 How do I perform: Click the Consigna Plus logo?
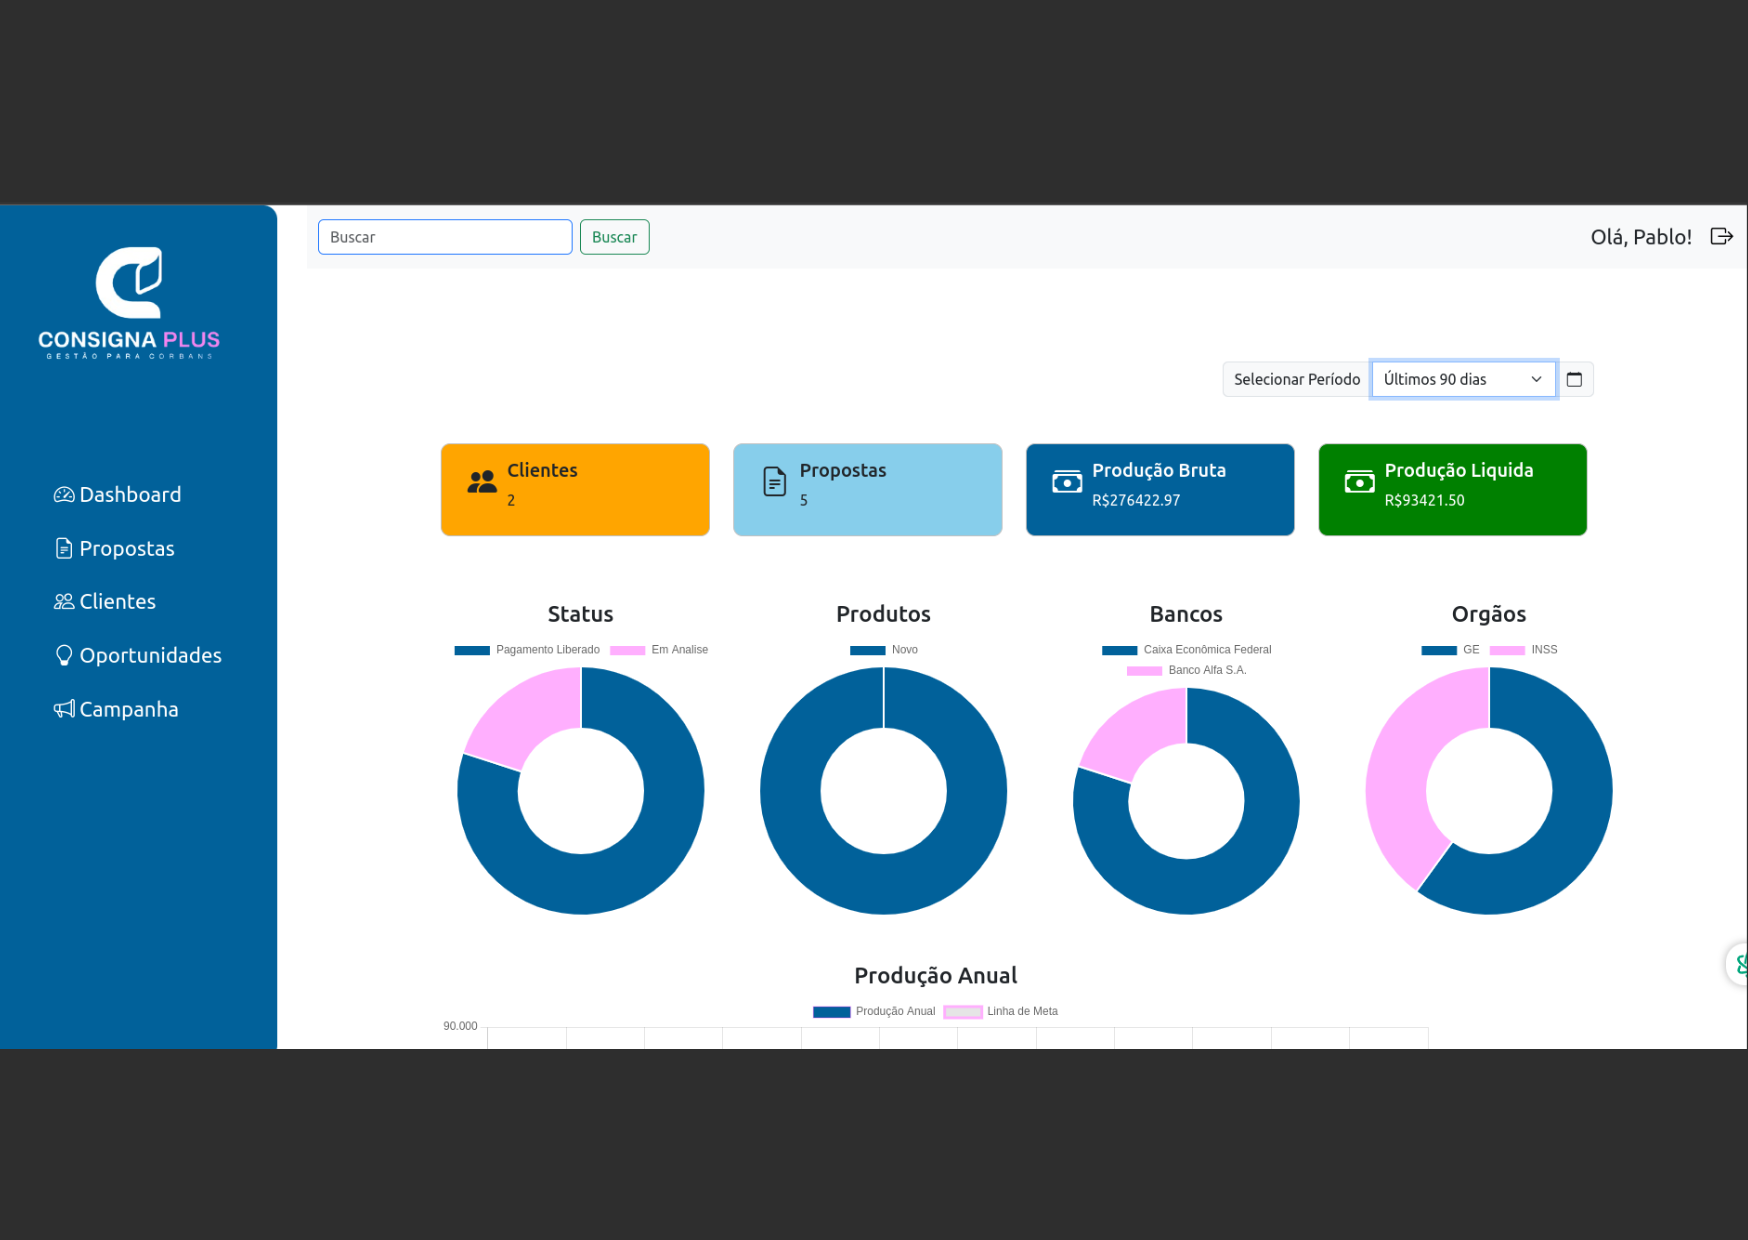(x=129, y=303)
